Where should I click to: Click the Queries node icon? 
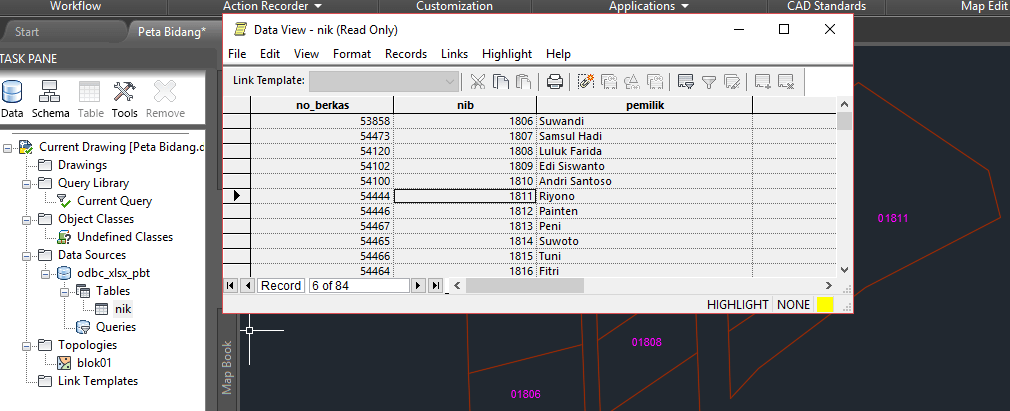(x=83, y=327)
